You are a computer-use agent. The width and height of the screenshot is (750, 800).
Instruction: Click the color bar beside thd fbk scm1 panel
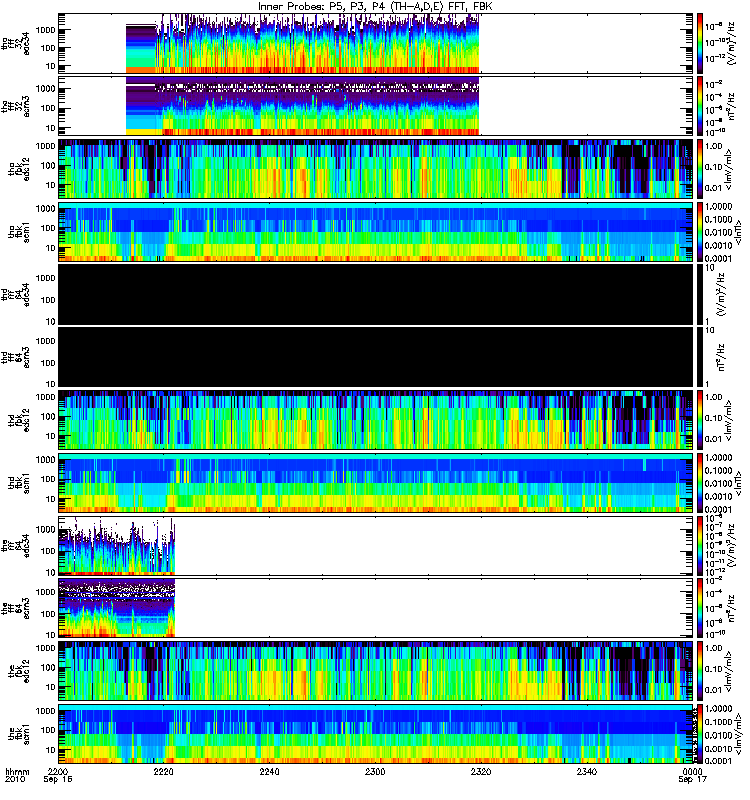tap(700, 483)
